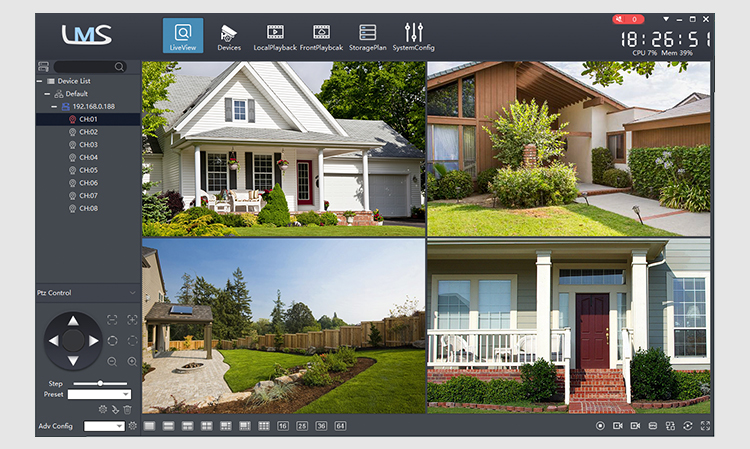Open LocalPlayback from the top toolbar
This screenshot has height=449, width=750.
point(275,36)
